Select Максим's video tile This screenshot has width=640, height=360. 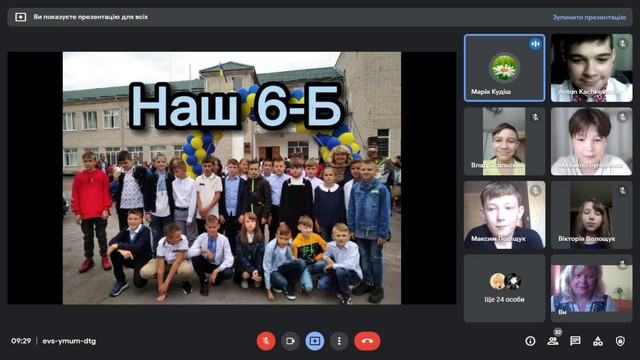pyautogui.click(x=504, y=215)
